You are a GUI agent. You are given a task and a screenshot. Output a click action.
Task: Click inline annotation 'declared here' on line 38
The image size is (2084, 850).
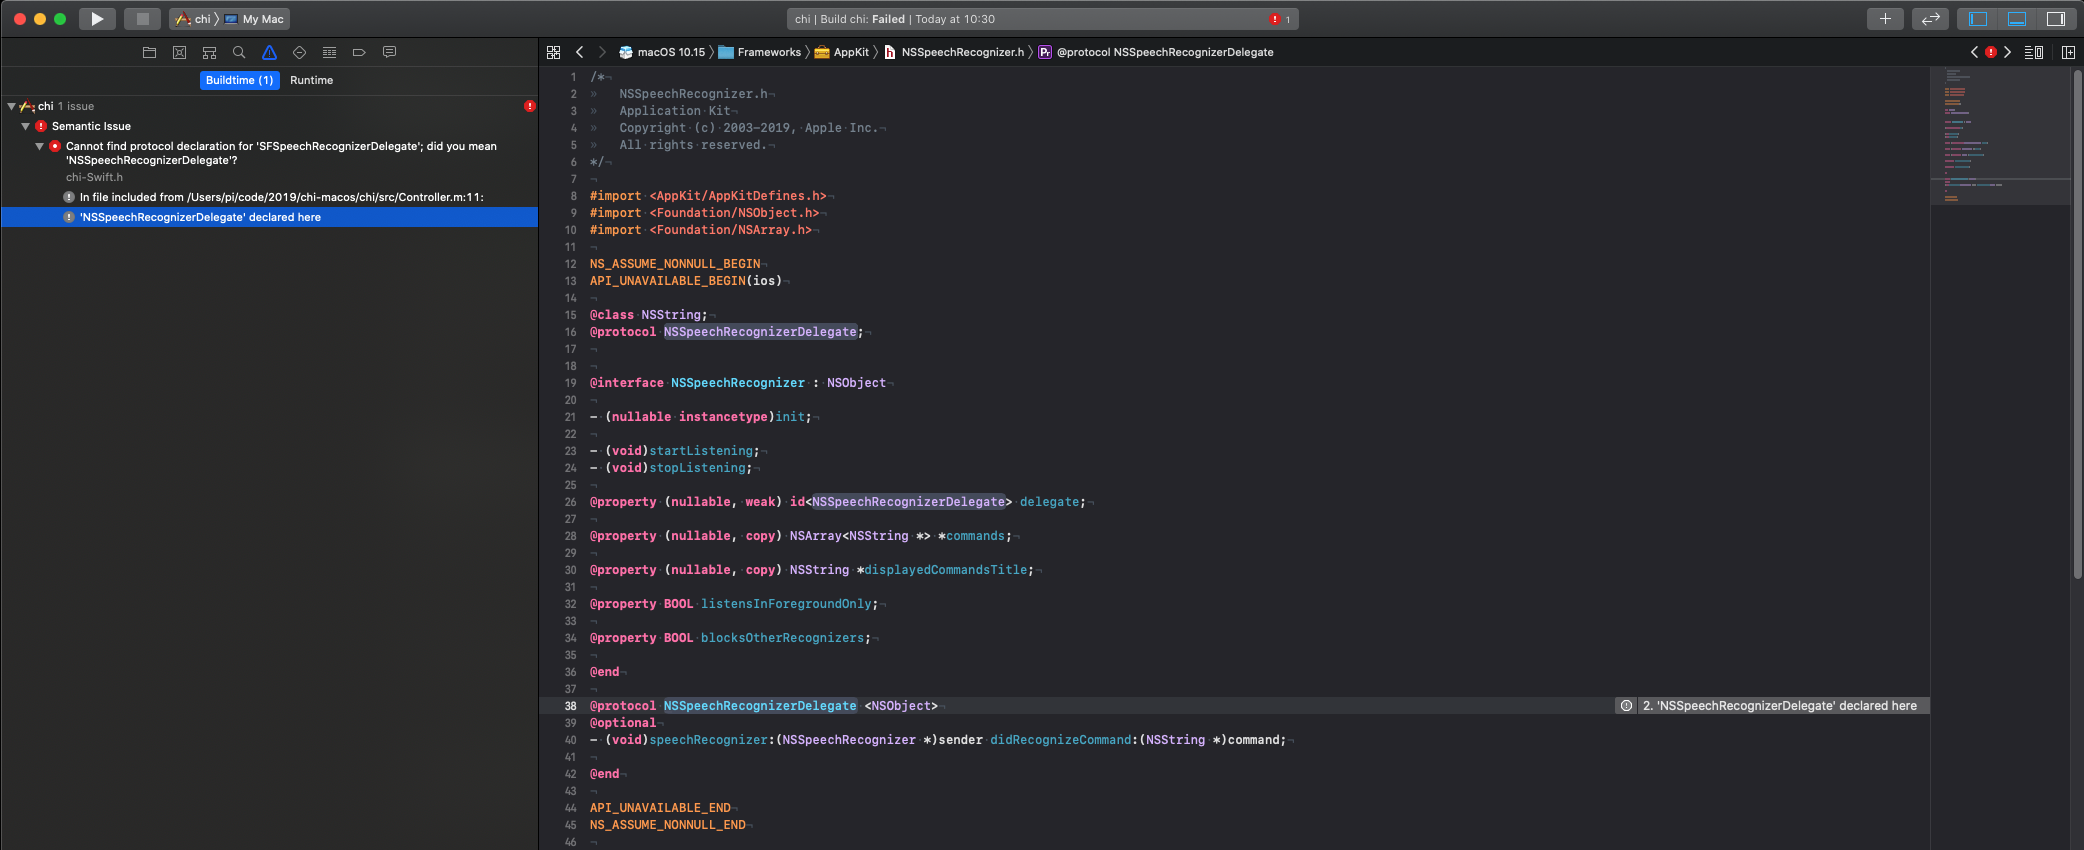[x=1773, y=706]
